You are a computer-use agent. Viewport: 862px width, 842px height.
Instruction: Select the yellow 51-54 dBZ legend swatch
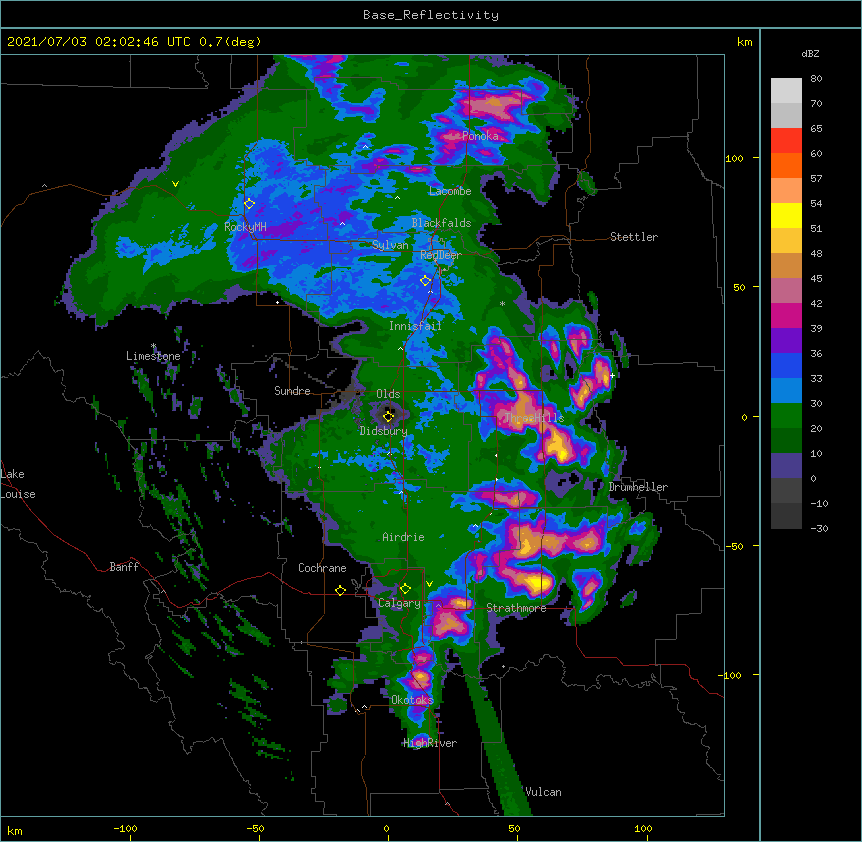click(786, 216)
